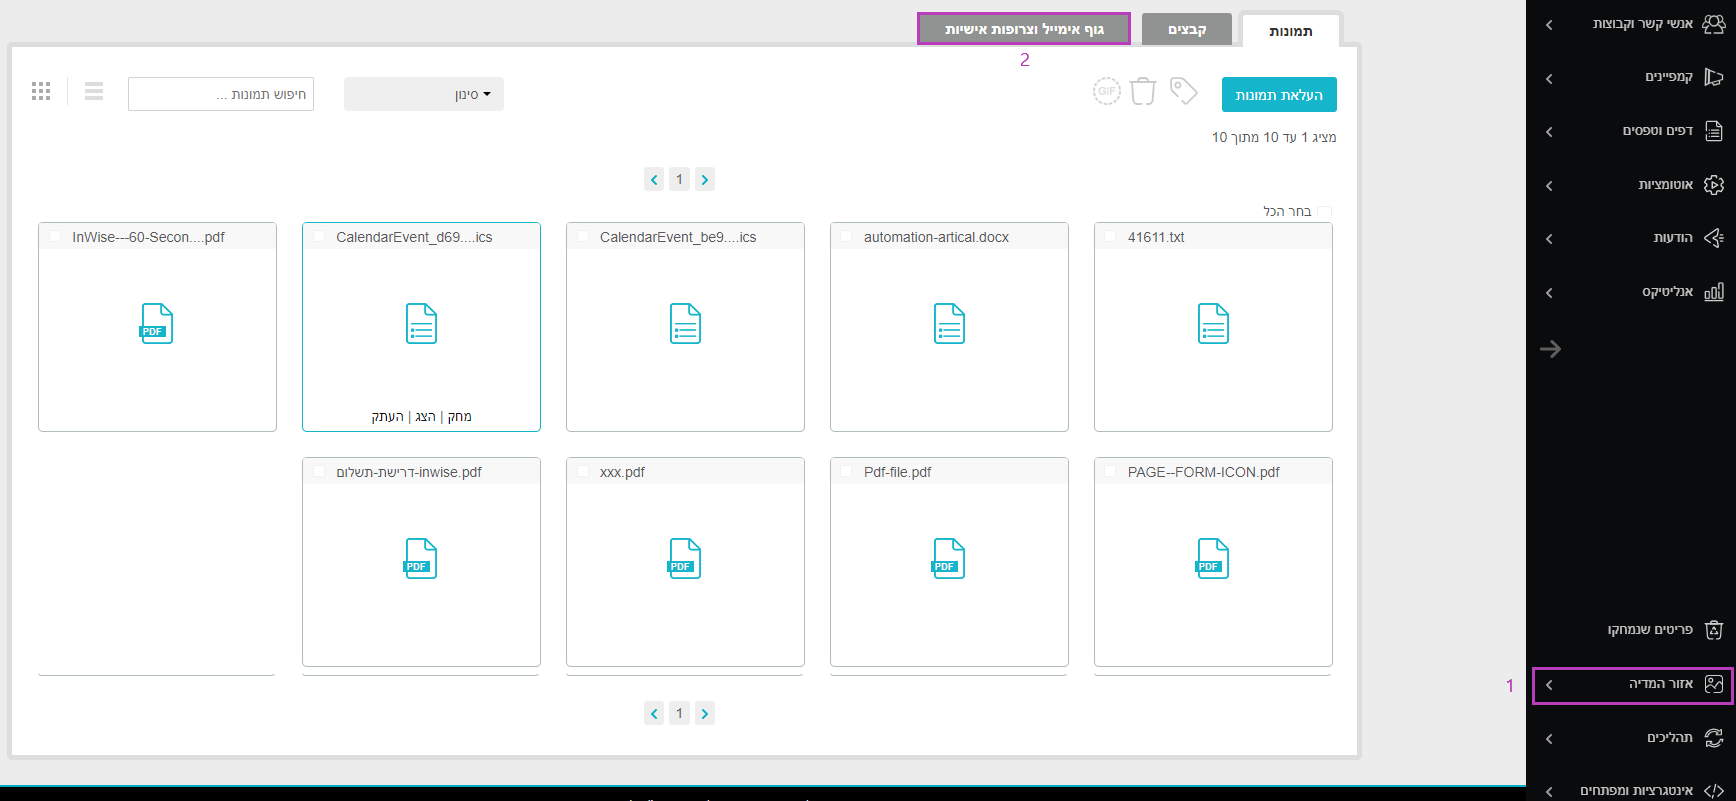Expand the דפים וטפסים chevron
This screenshot has width=1736, height=801.
tap(1549, 131)
